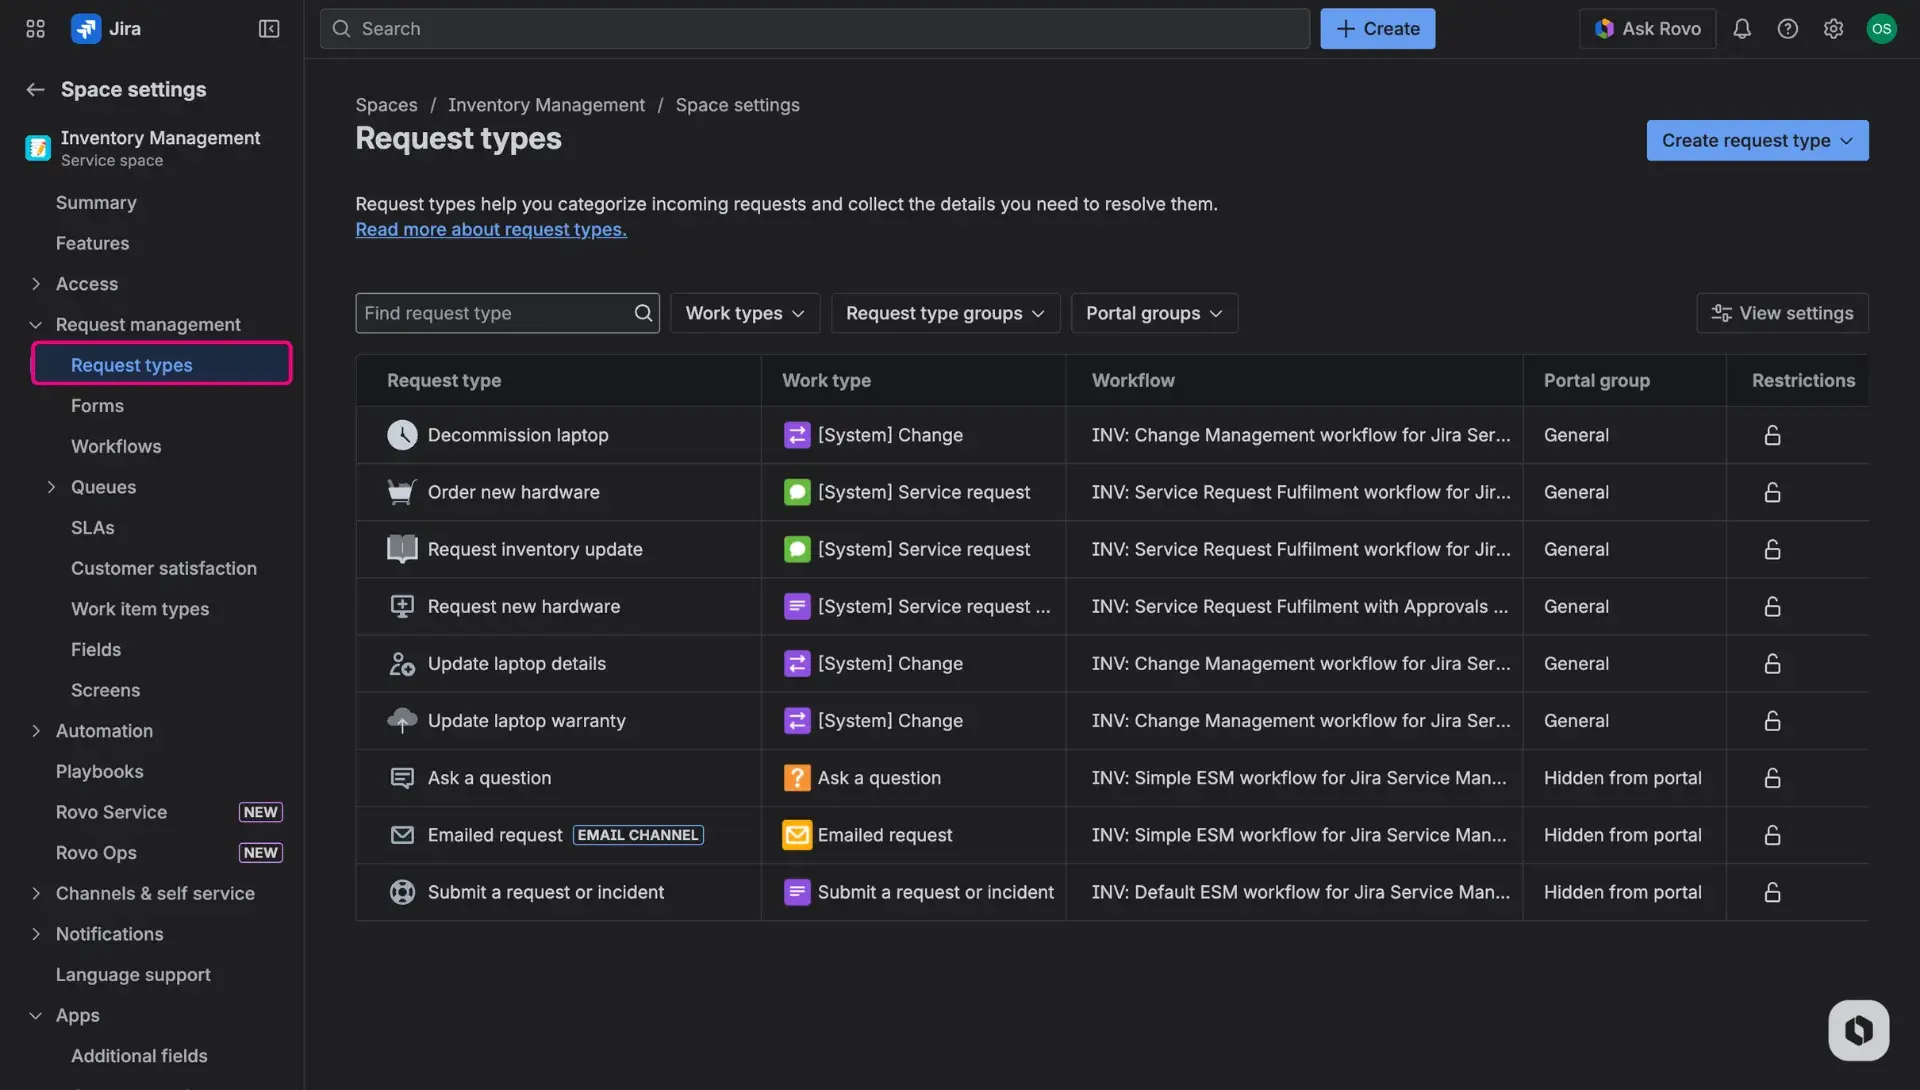Viewport: 1920px width, 1090px height.
Task: Click the Create request type button
Action: 1756,140
